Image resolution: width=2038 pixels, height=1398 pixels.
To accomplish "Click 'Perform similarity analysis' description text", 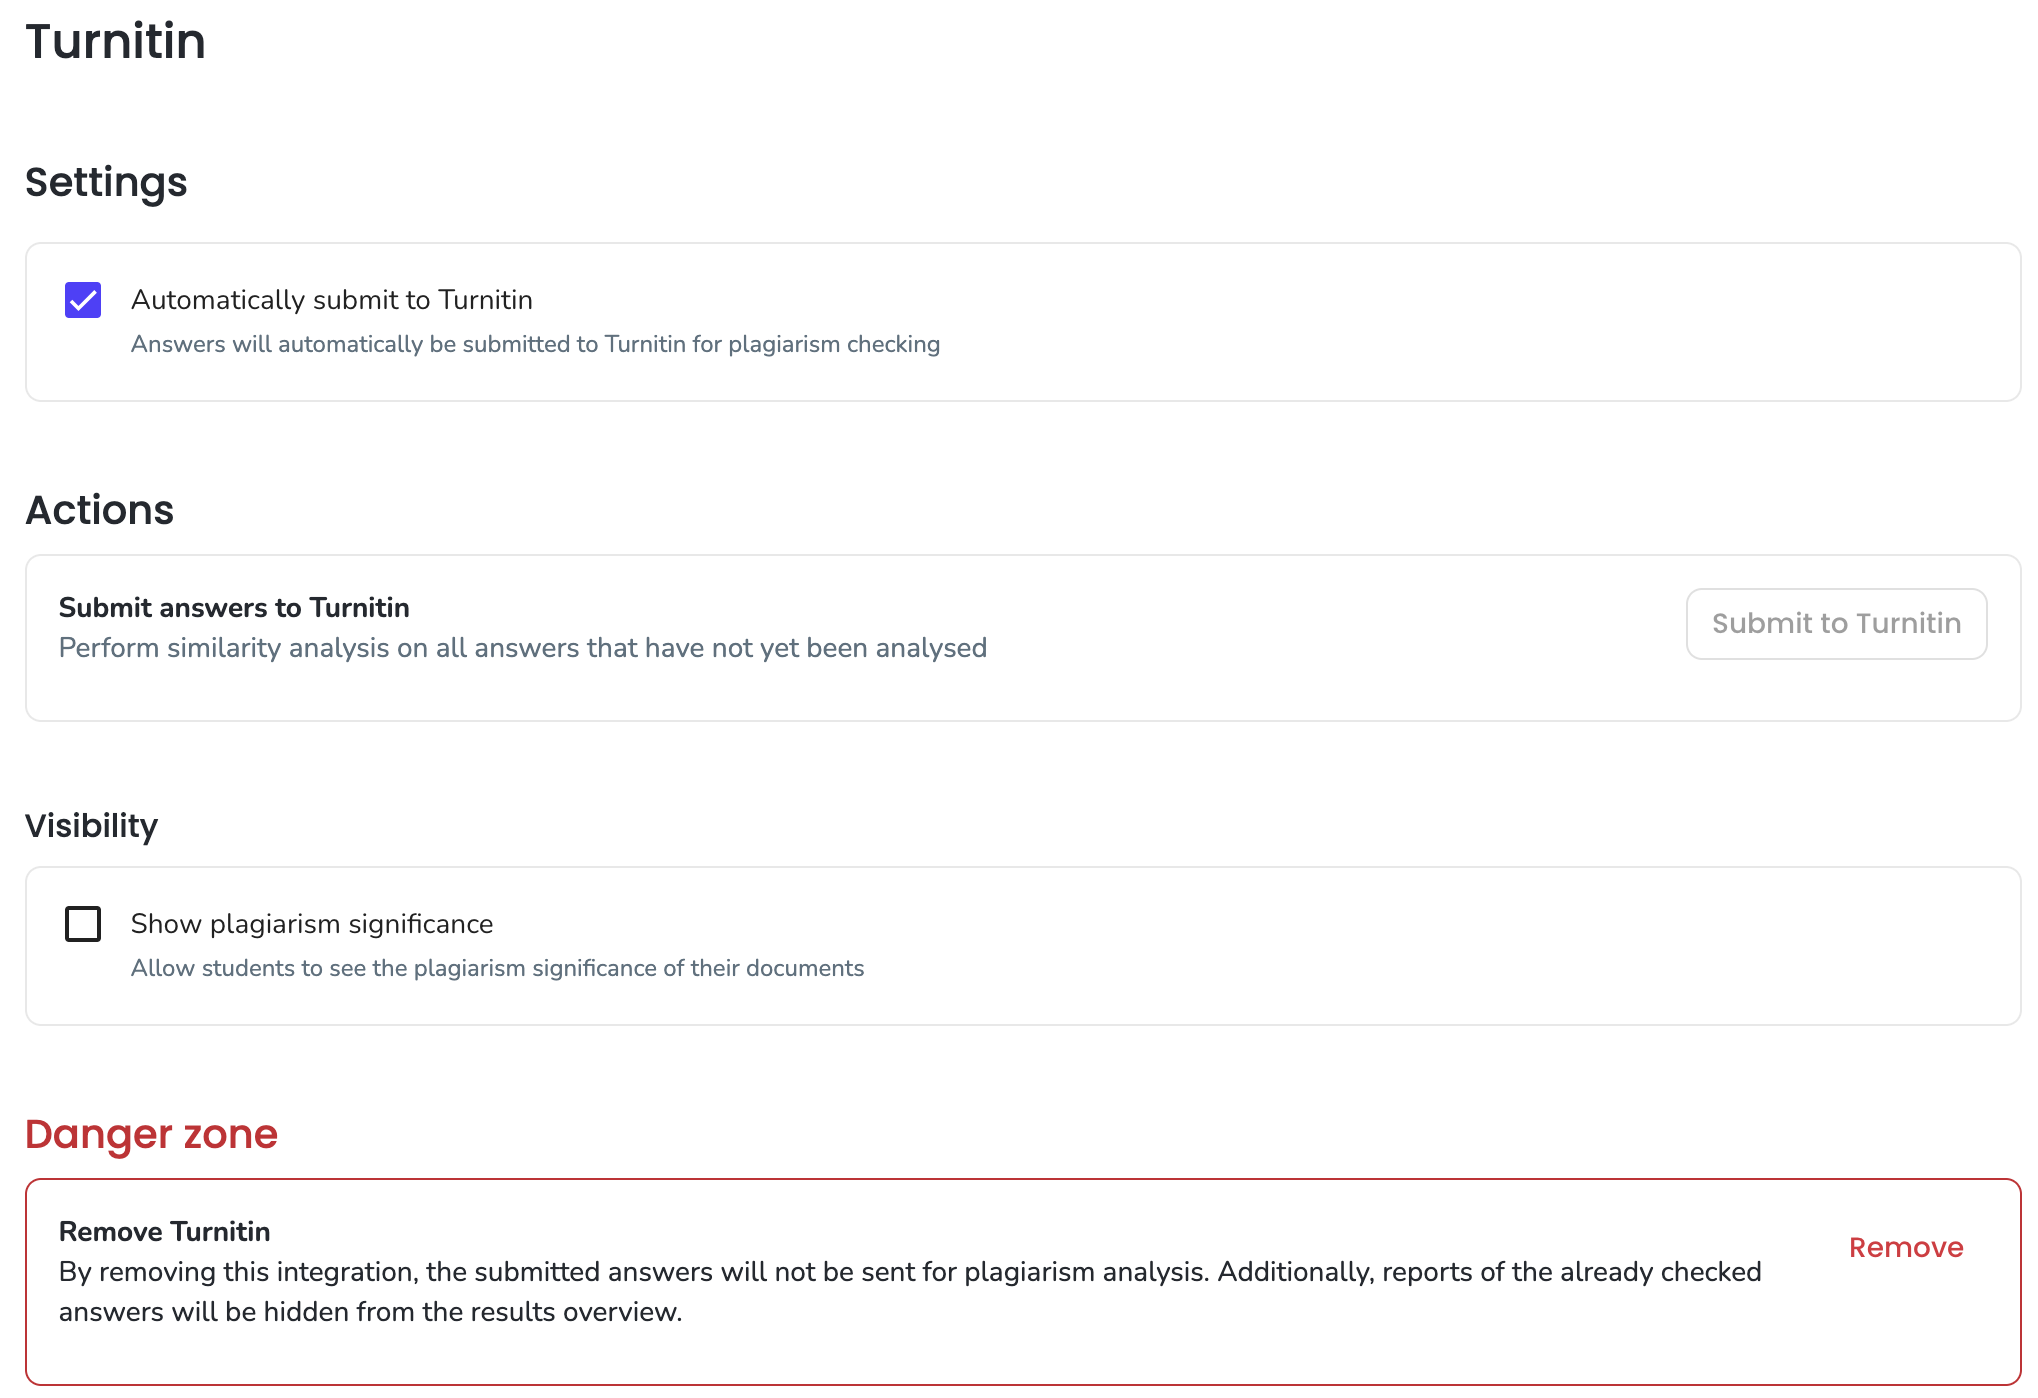I will pos(523,648).
